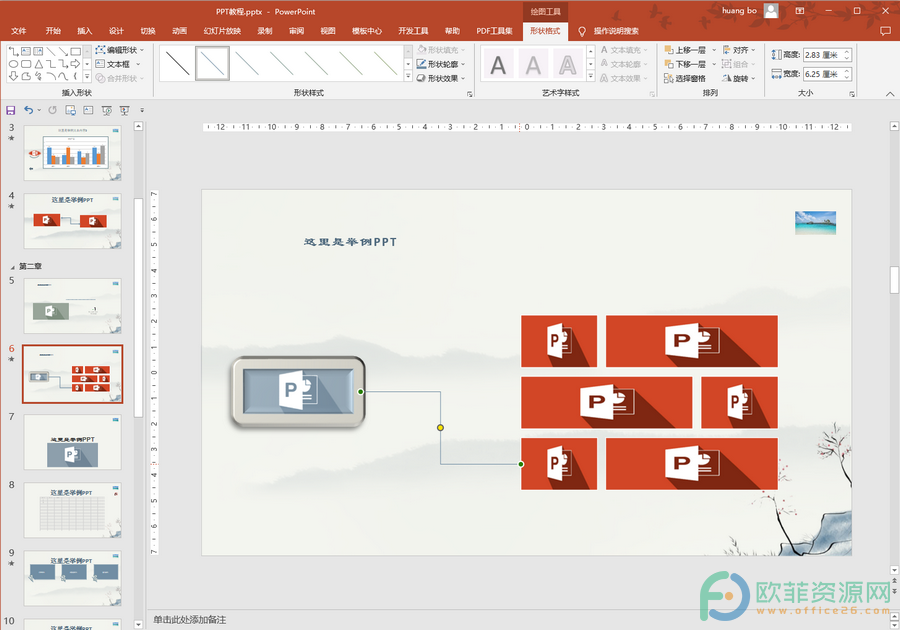Click 单击此处添加备注 notes area

click(x=190, y=620)
